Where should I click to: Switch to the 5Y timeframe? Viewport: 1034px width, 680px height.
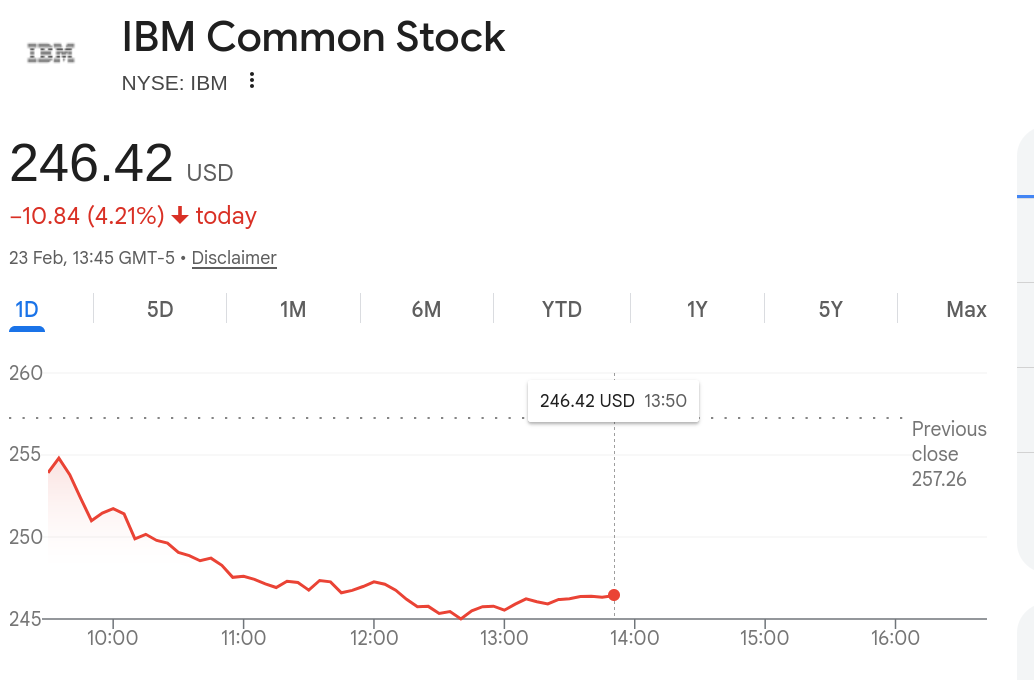pyautogui.click(x=829, y=310)
